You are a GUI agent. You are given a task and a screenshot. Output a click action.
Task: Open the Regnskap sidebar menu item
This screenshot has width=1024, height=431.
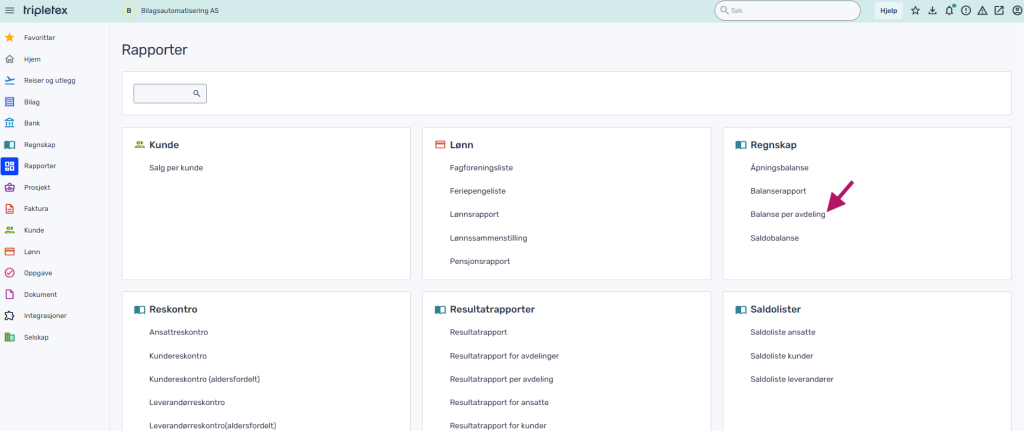(x=39, y=144)
